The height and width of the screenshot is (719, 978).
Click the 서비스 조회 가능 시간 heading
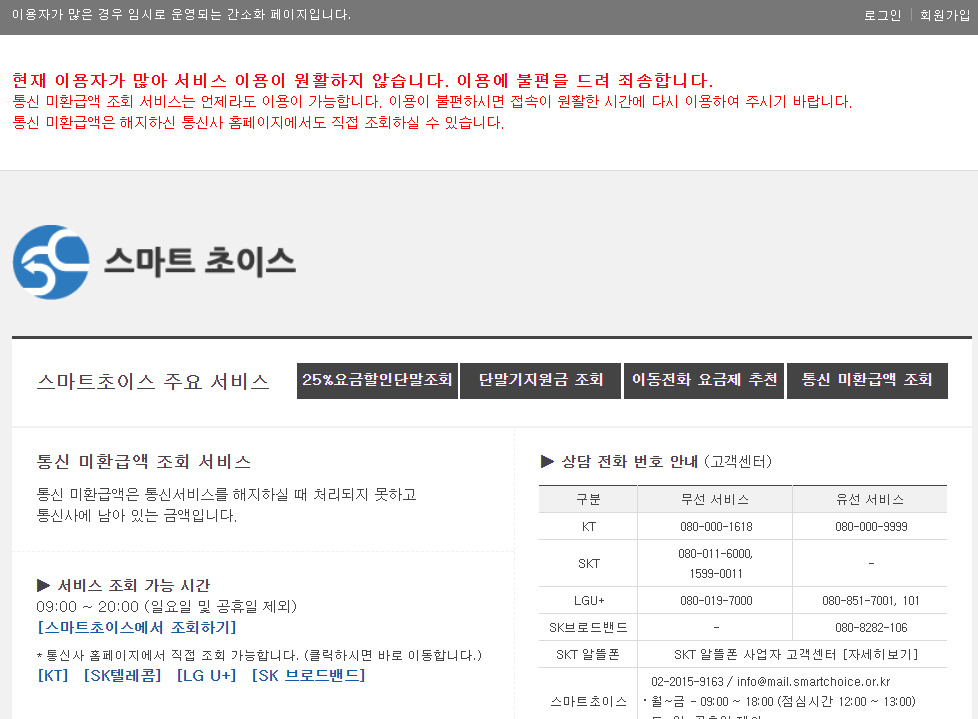[133, 586]
